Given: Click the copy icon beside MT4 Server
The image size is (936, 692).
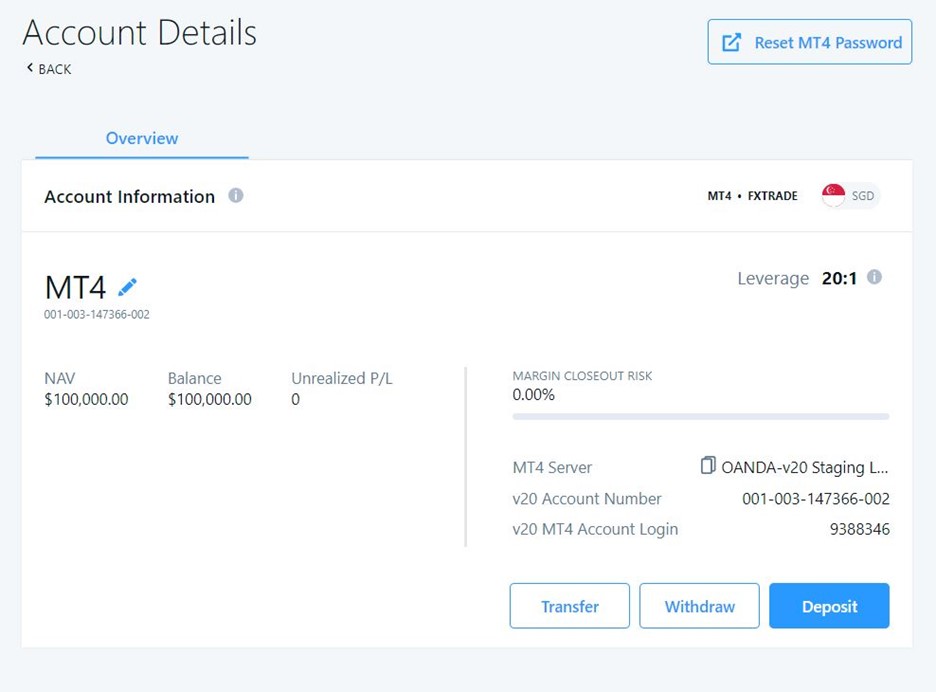Looking at the screenshot, I should [x=708, y=466].
